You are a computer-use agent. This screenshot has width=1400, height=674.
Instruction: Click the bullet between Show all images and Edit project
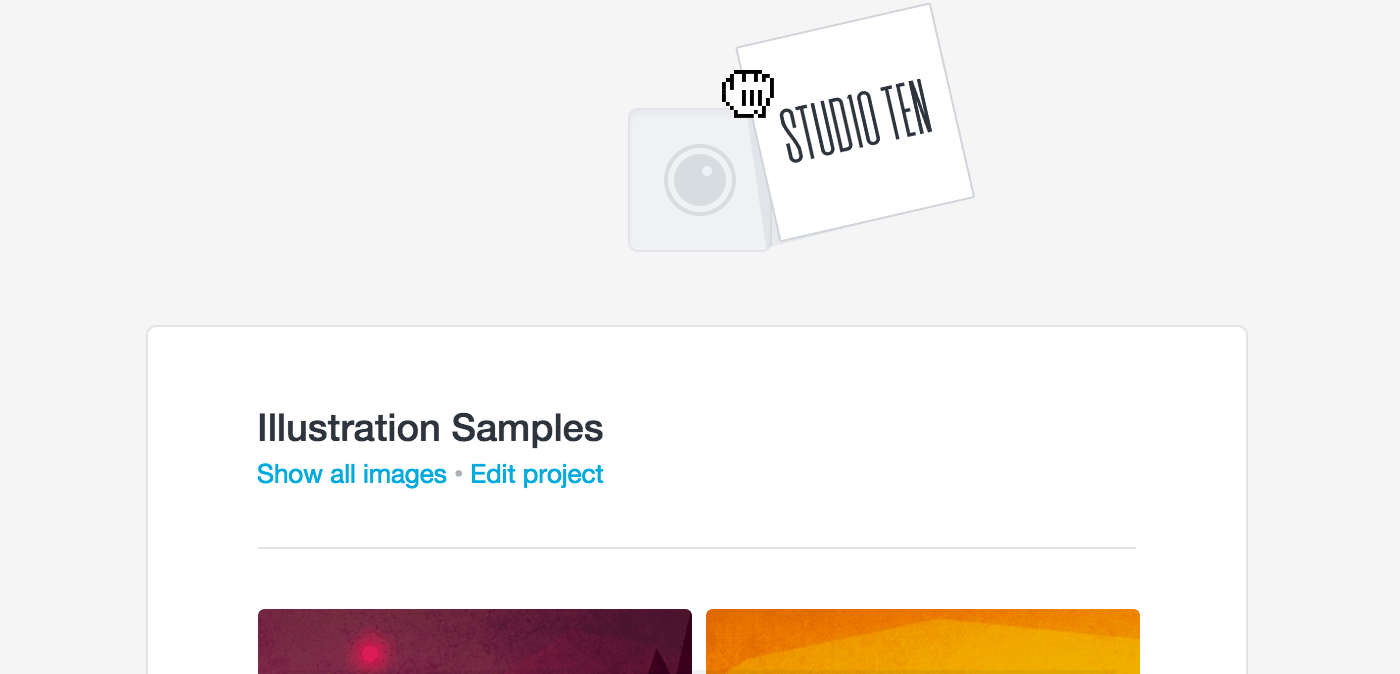(x=459, y=474)
